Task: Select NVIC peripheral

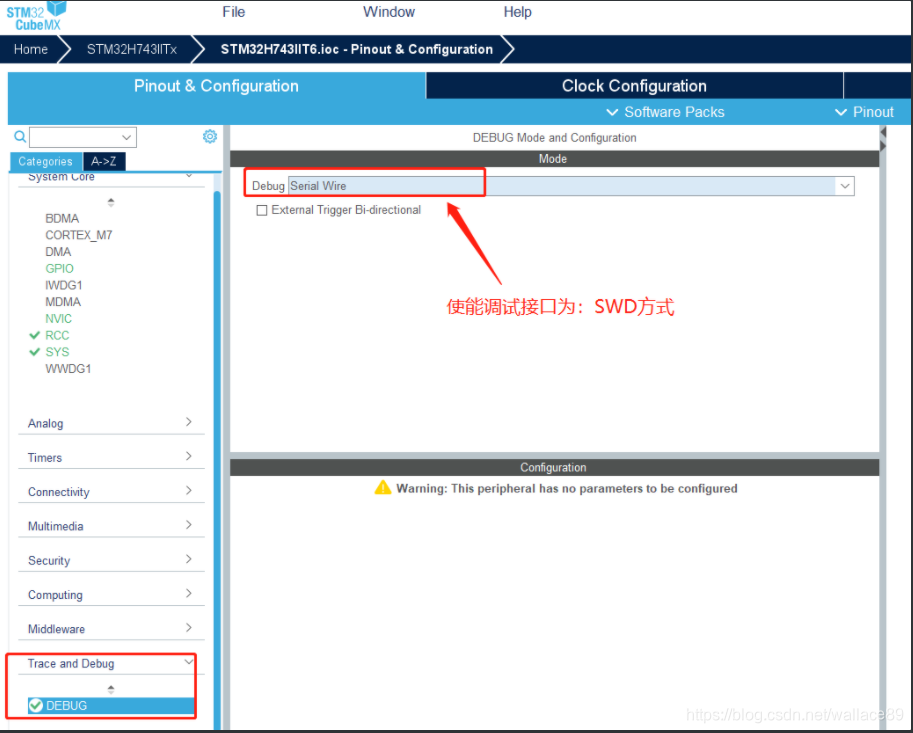Action: [x=59, y=318]
